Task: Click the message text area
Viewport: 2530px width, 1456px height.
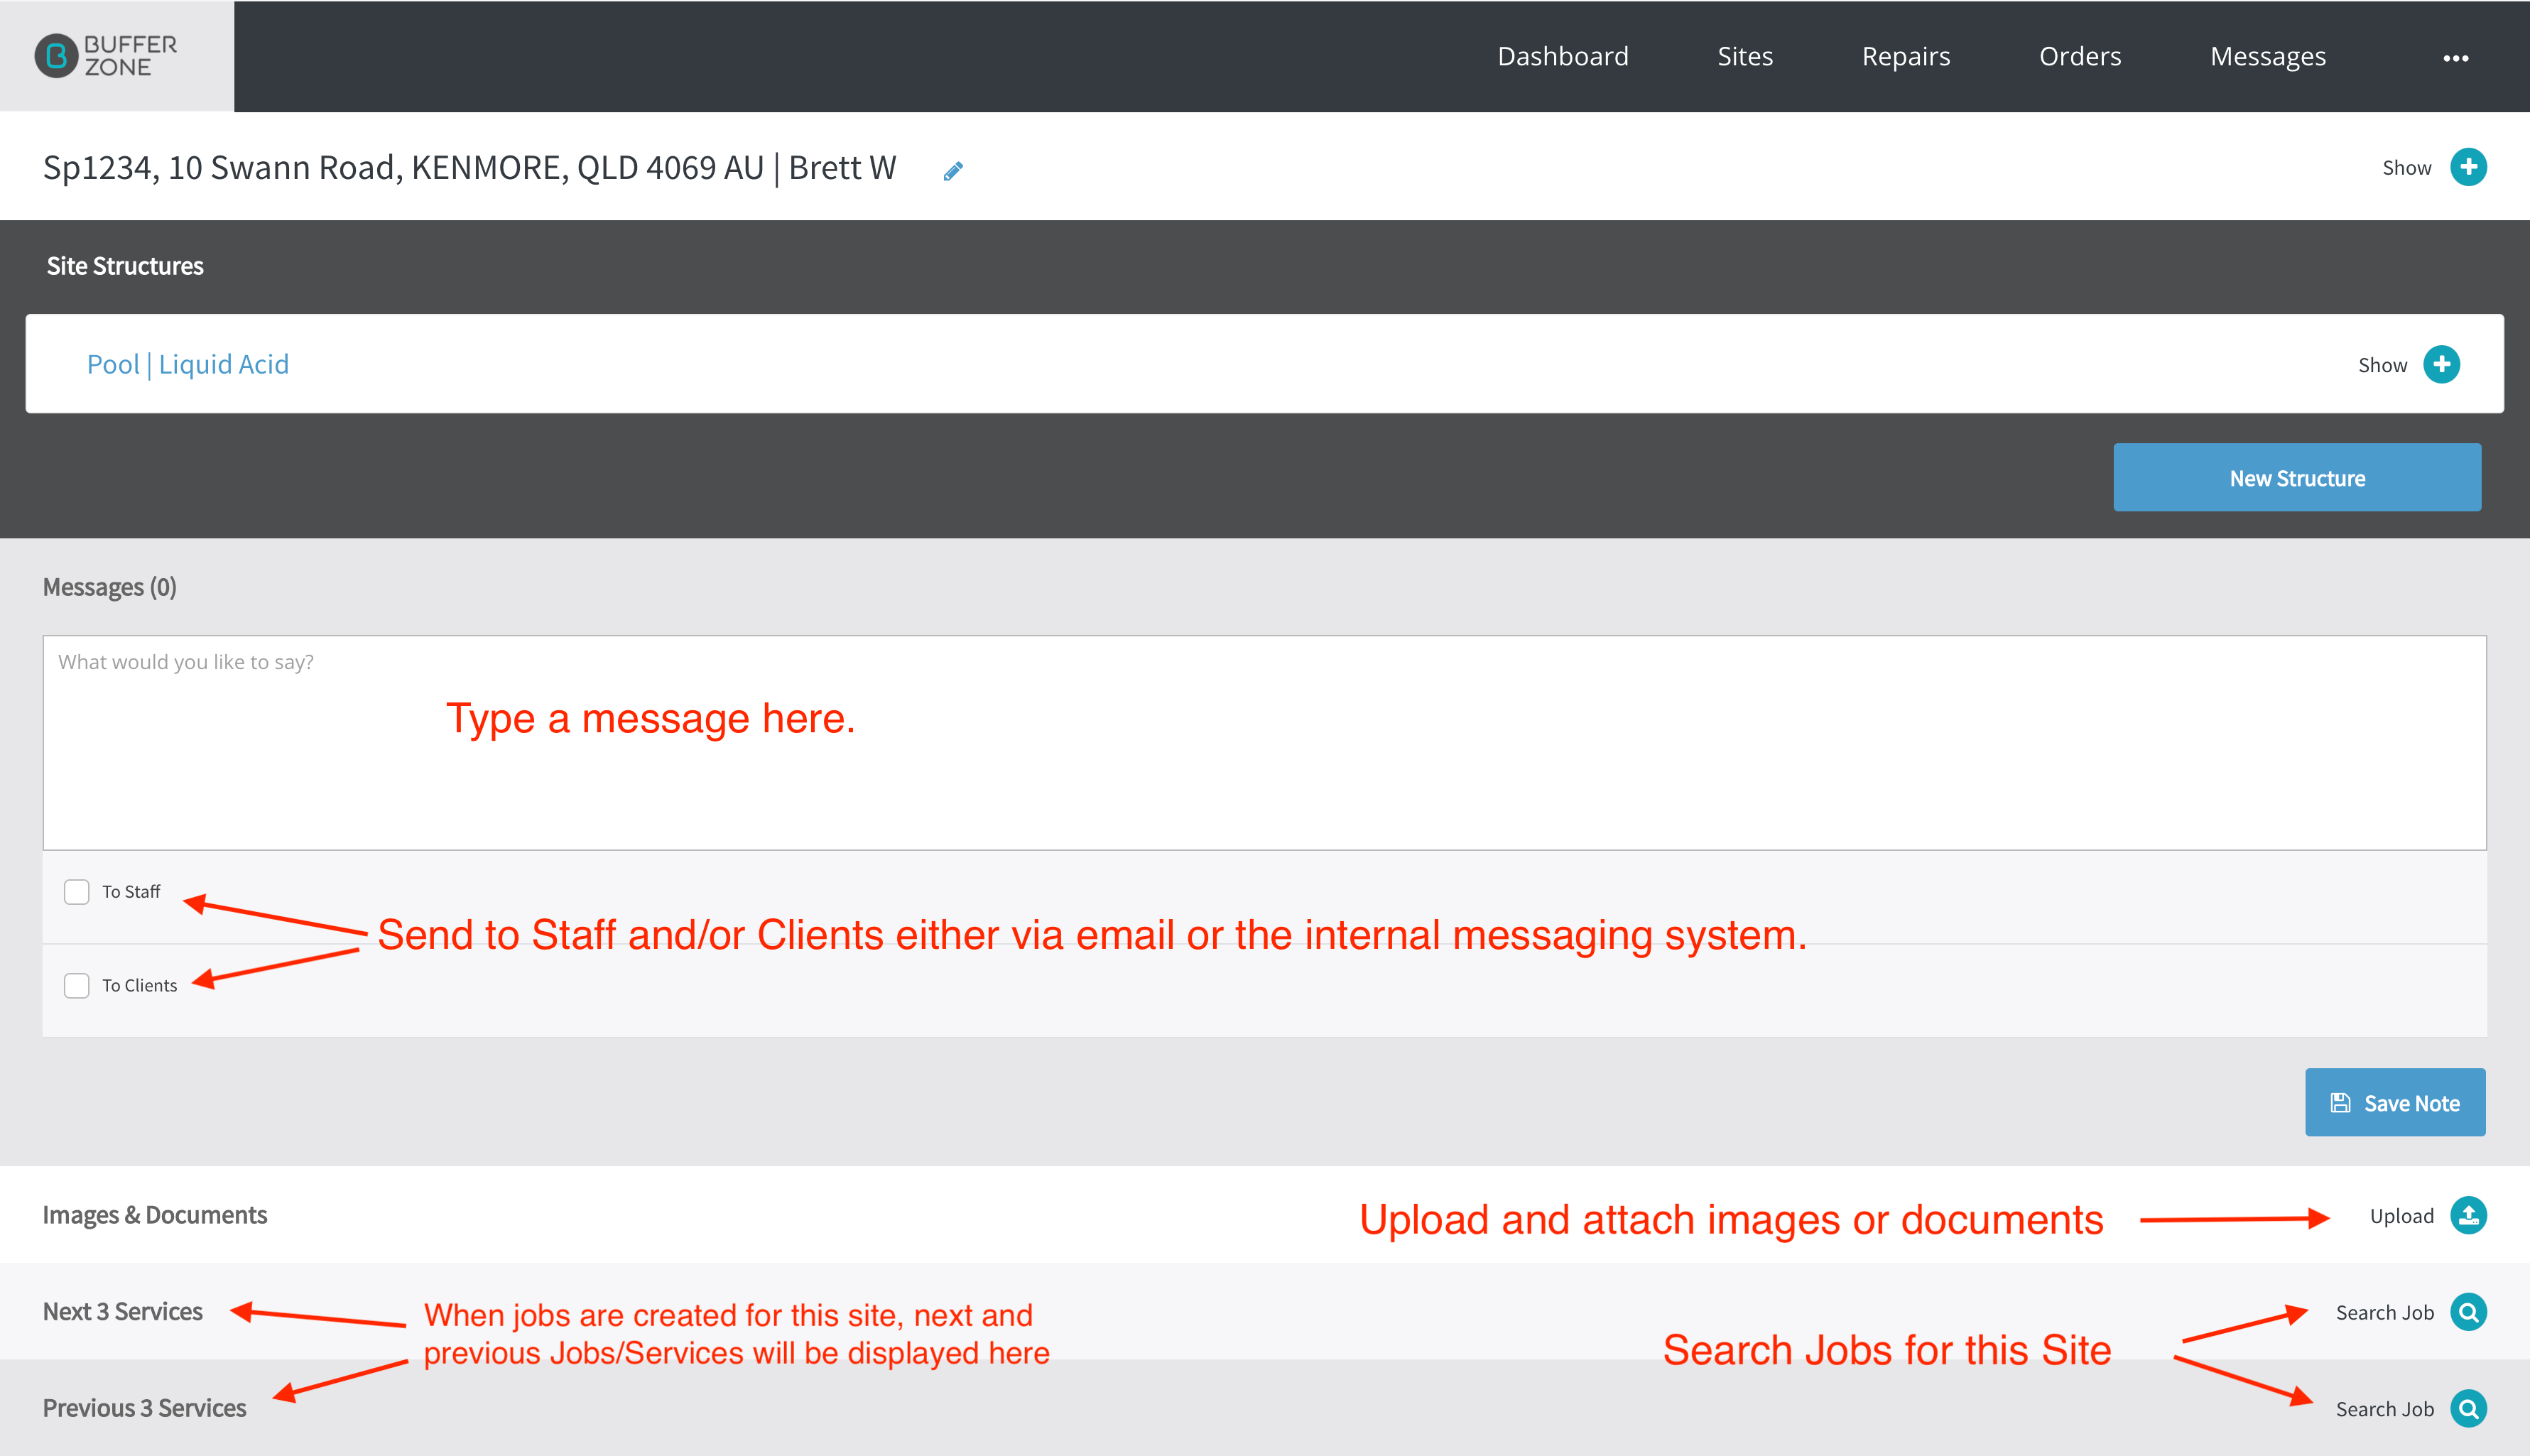Action: tap(1264, 742)
